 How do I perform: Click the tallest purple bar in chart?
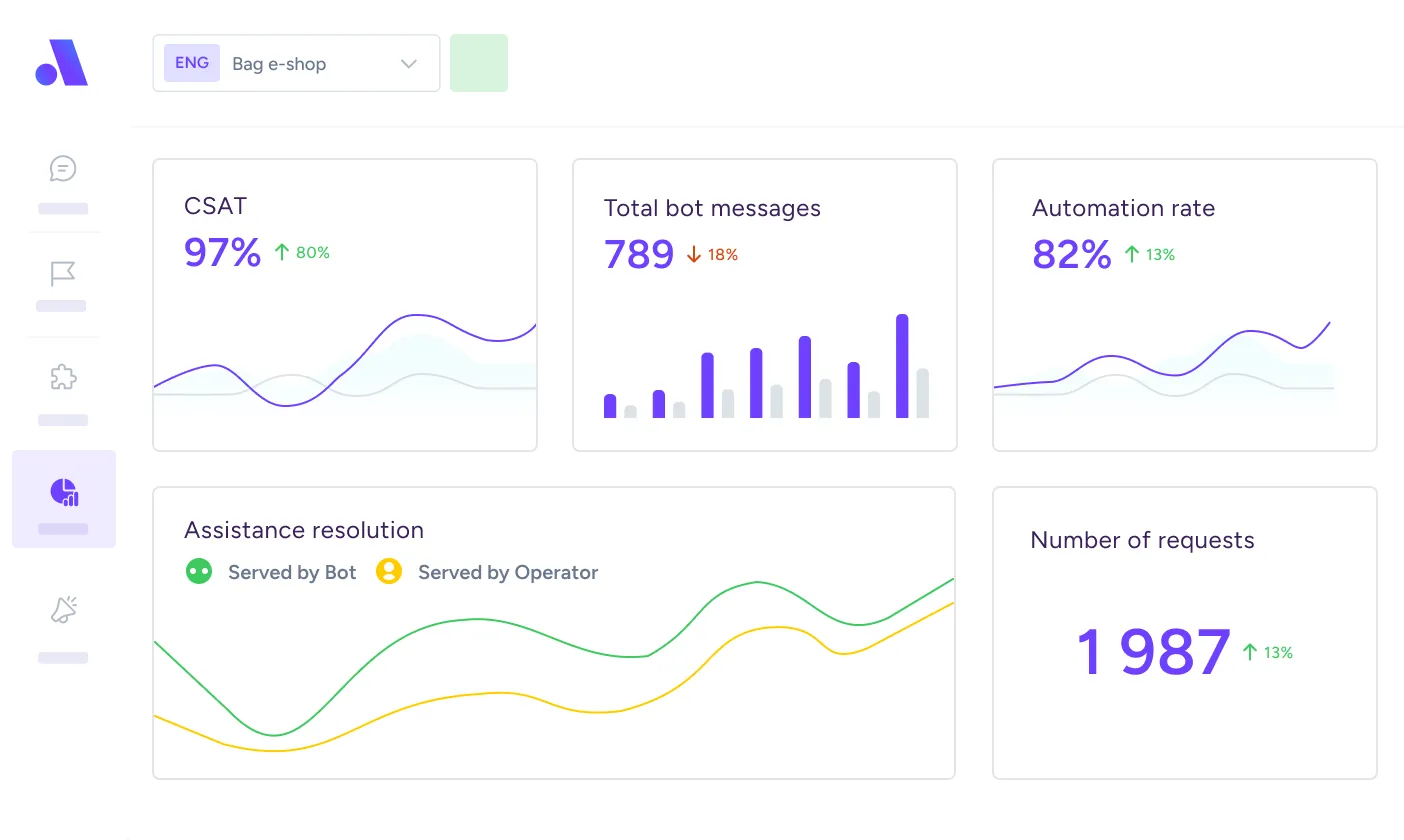[902, 366]
